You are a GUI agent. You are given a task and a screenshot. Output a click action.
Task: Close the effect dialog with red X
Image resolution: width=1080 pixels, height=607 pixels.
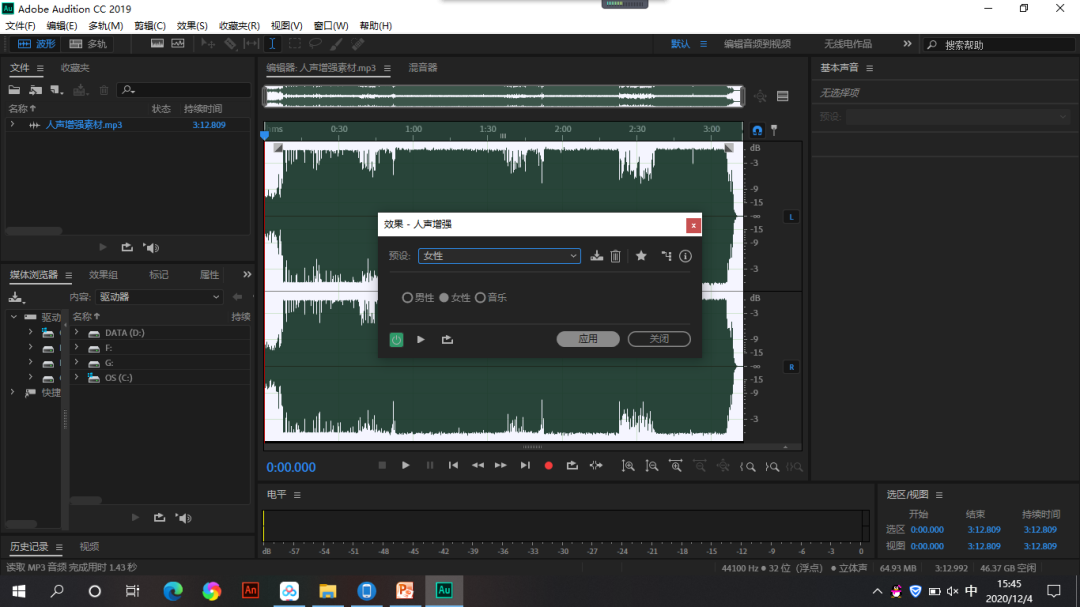[694, 225]
